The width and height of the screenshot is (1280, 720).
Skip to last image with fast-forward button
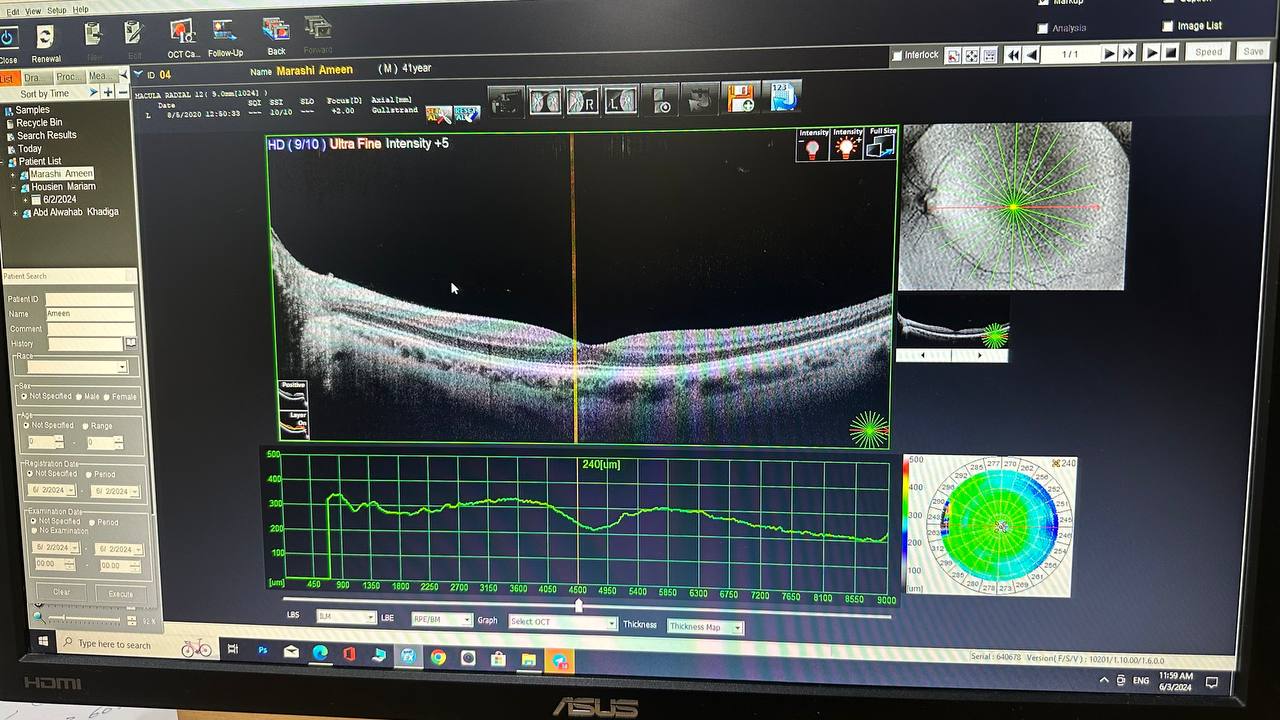1128,53
